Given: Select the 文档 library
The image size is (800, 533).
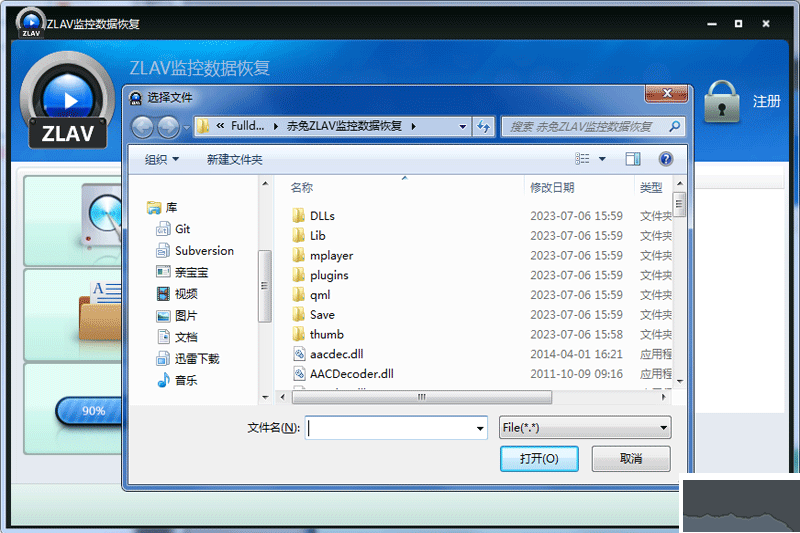Looking at the screenshot, I should pyautogui.click(x=177, y=337).
